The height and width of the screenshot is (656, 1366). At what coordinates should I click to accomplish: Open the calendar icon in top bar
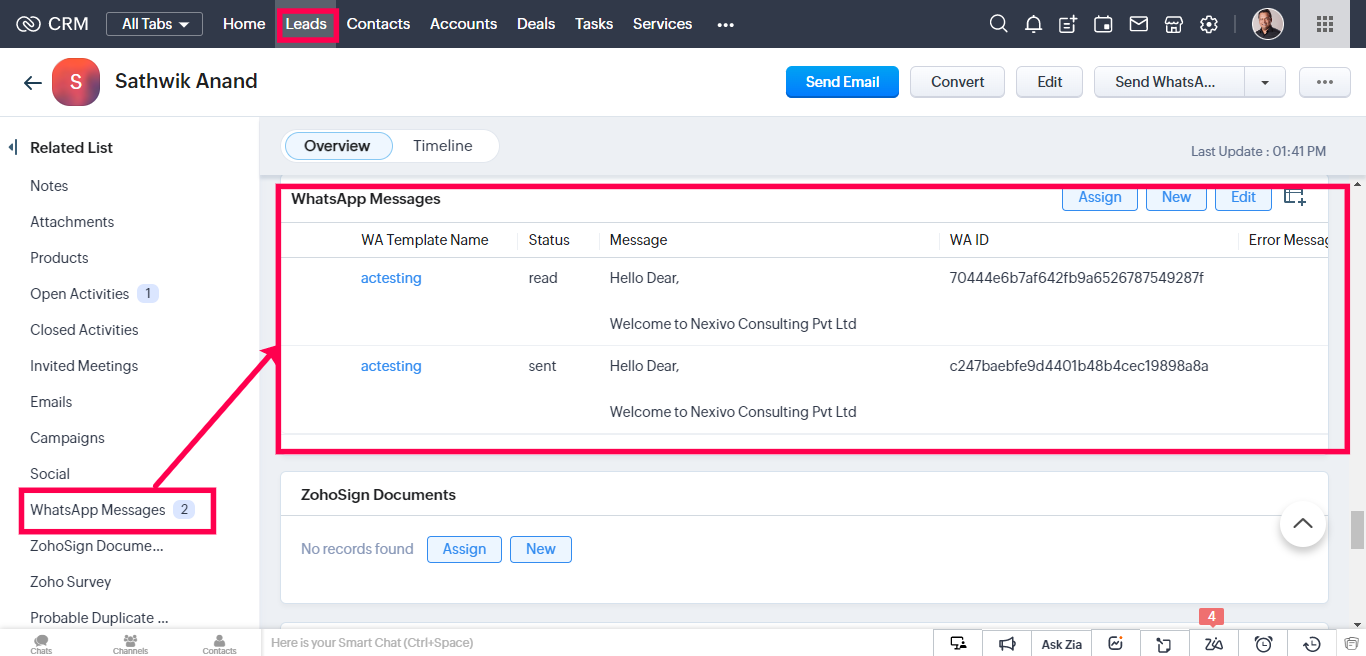1103,24
